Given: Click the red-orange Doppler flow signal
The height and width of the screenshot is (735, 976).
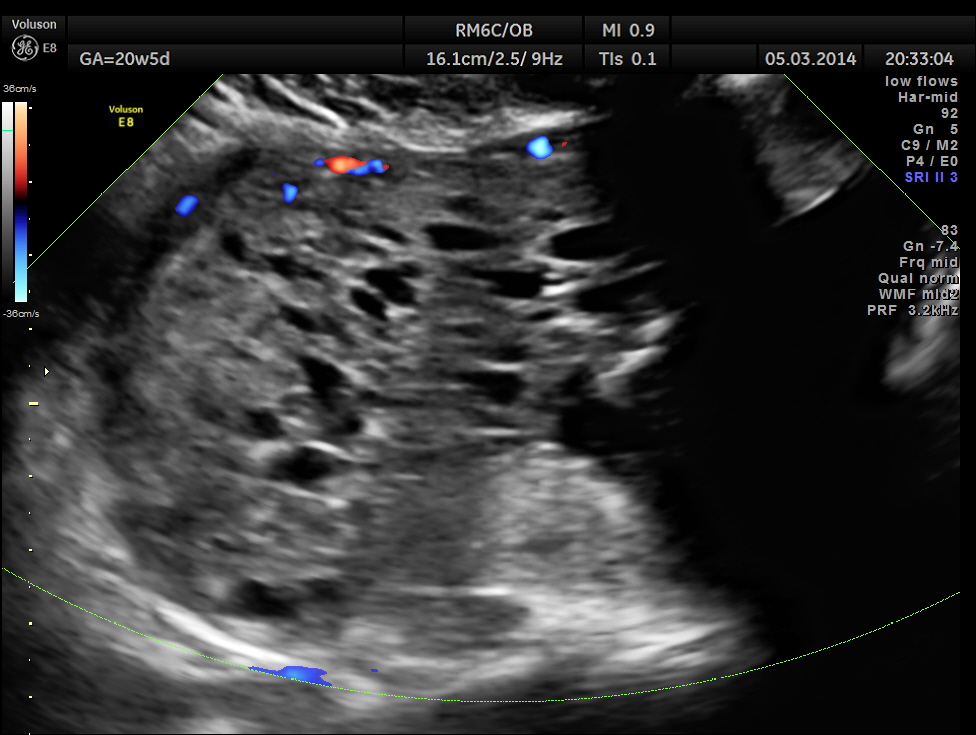Looking at the screenshot, I should tap(345, 163).
